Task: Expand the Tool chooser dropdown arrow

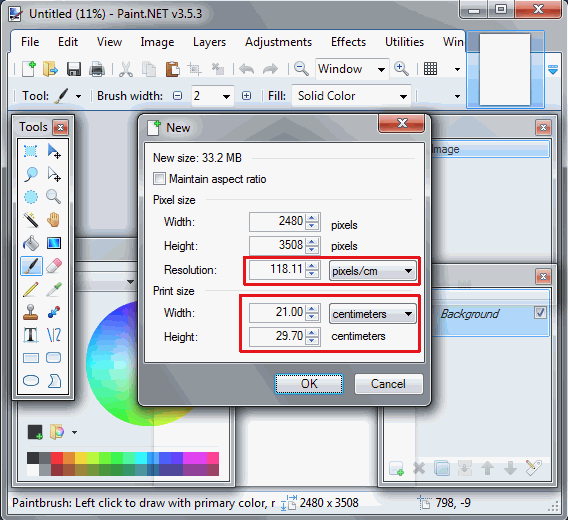Action: 79,96
